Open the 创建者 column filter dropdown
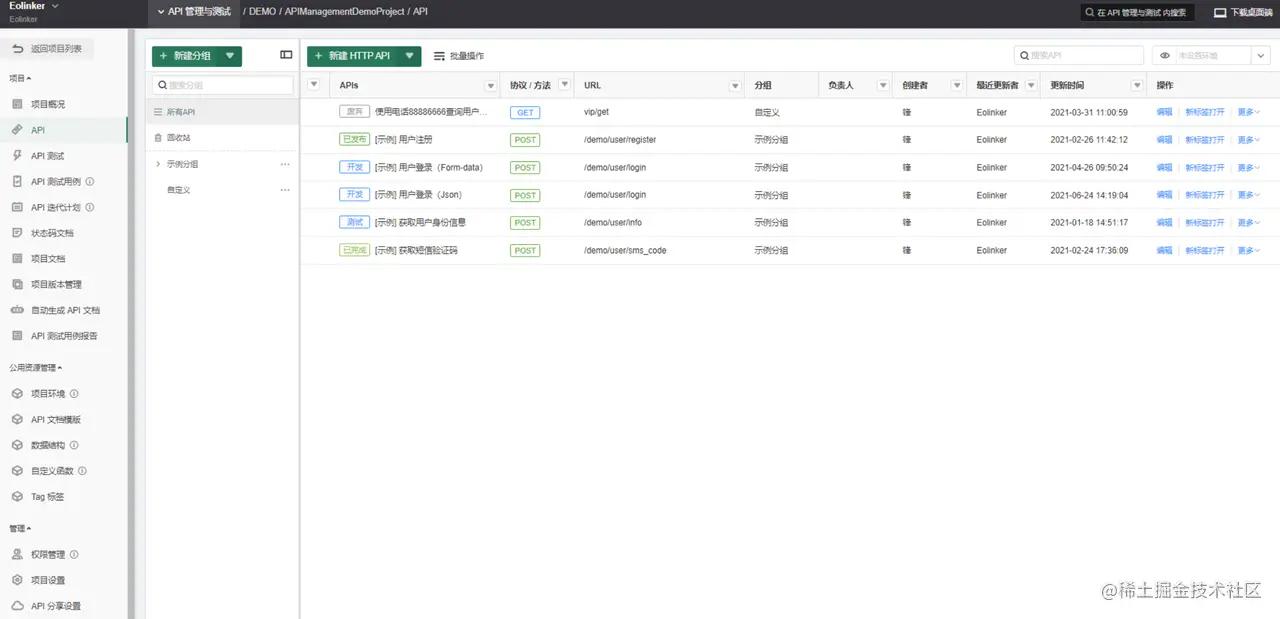The image size is (1280, 619). click(x=958, y=86)
